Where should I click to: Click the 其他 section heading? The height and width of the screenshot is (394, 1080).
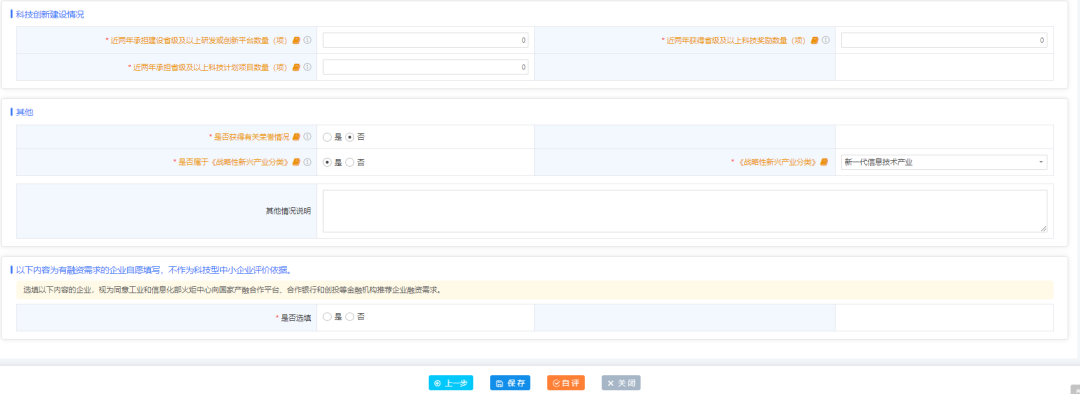[x=25, y=112]
